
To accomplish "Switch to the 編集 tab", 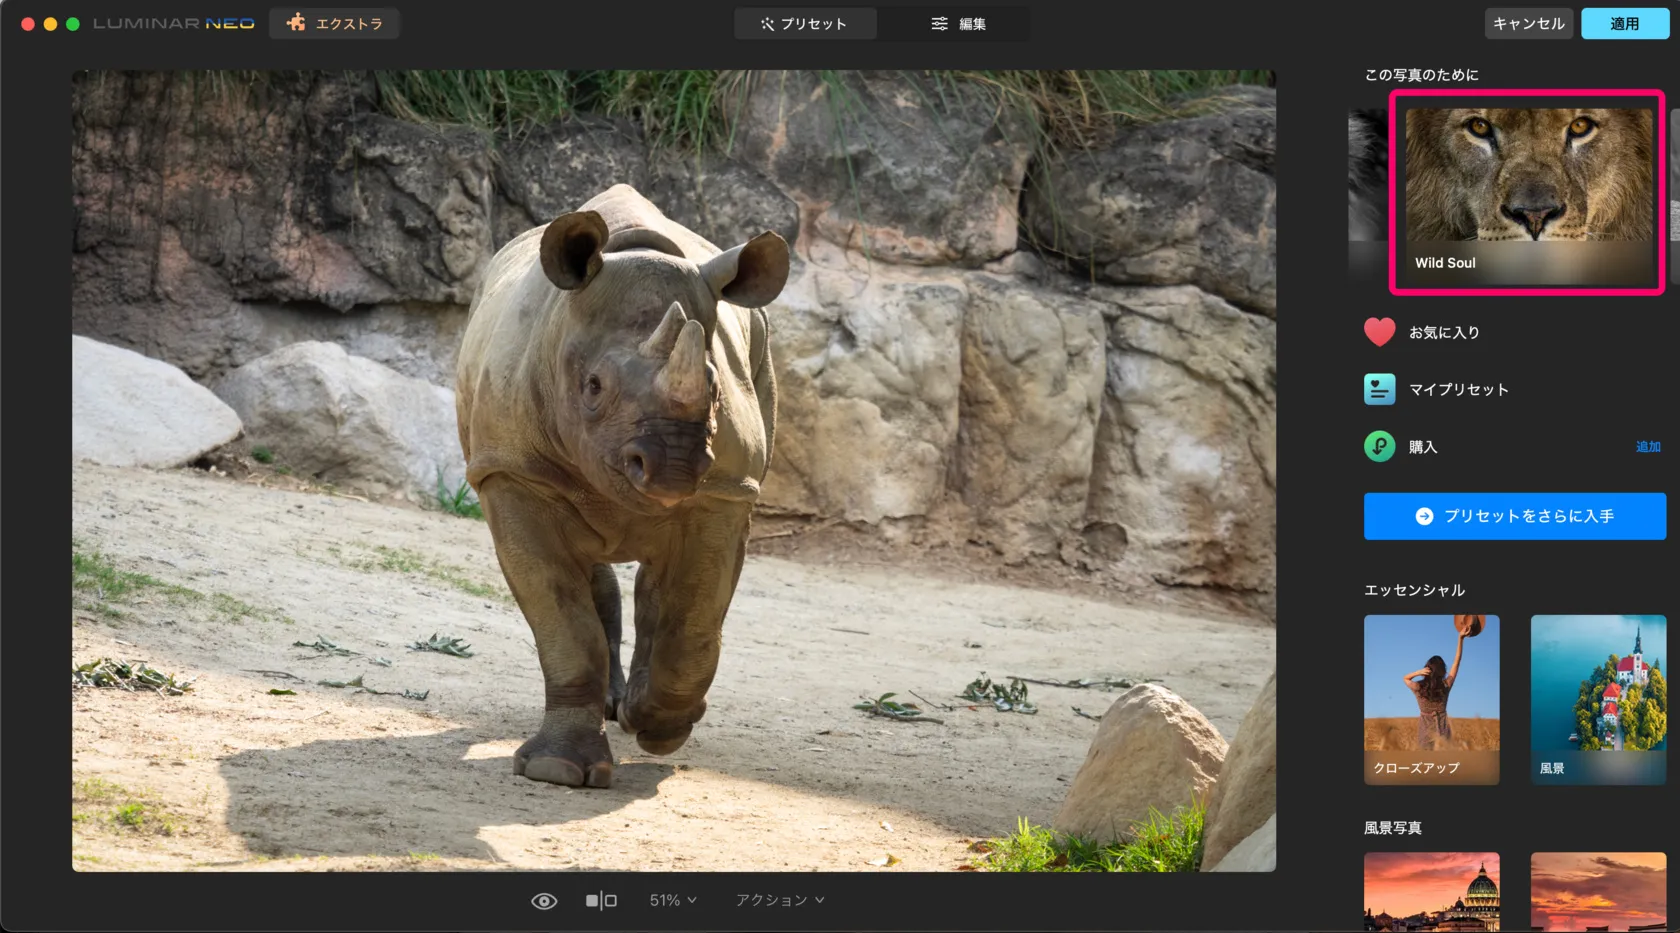I will click(x=958, y=23).
